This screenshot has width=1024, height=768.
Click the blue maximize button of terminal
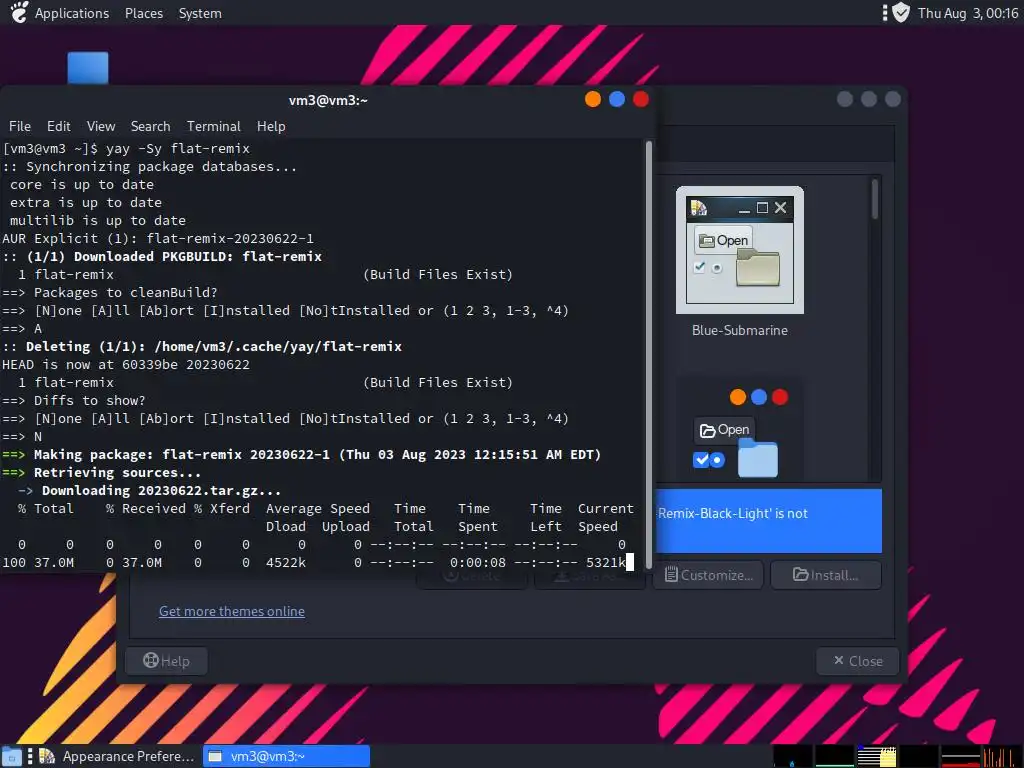617,99
